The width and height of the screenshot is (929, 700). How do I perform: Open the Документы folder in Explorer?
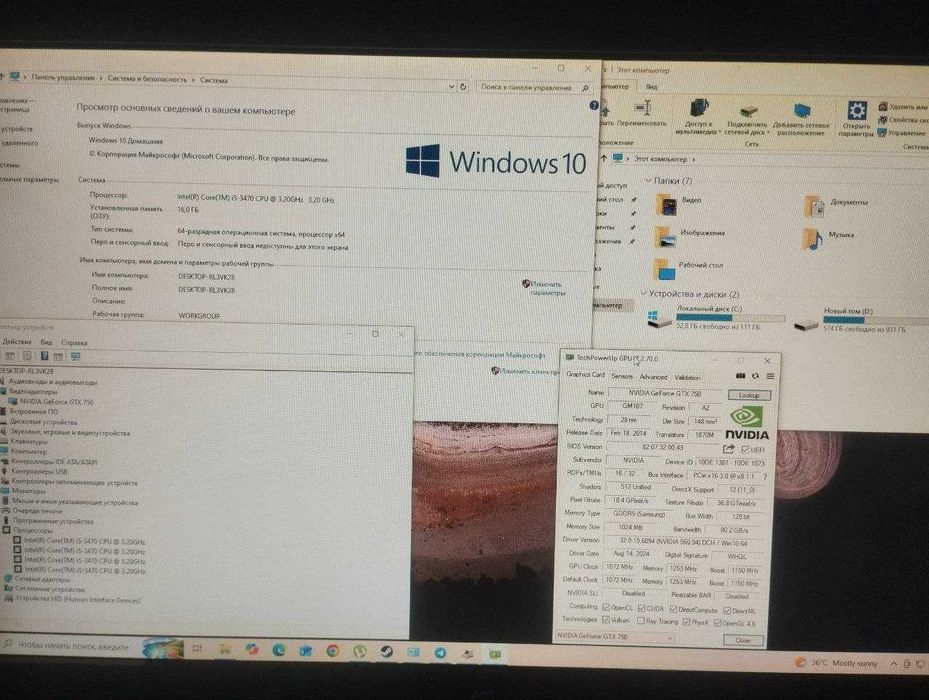coord(835,206)
